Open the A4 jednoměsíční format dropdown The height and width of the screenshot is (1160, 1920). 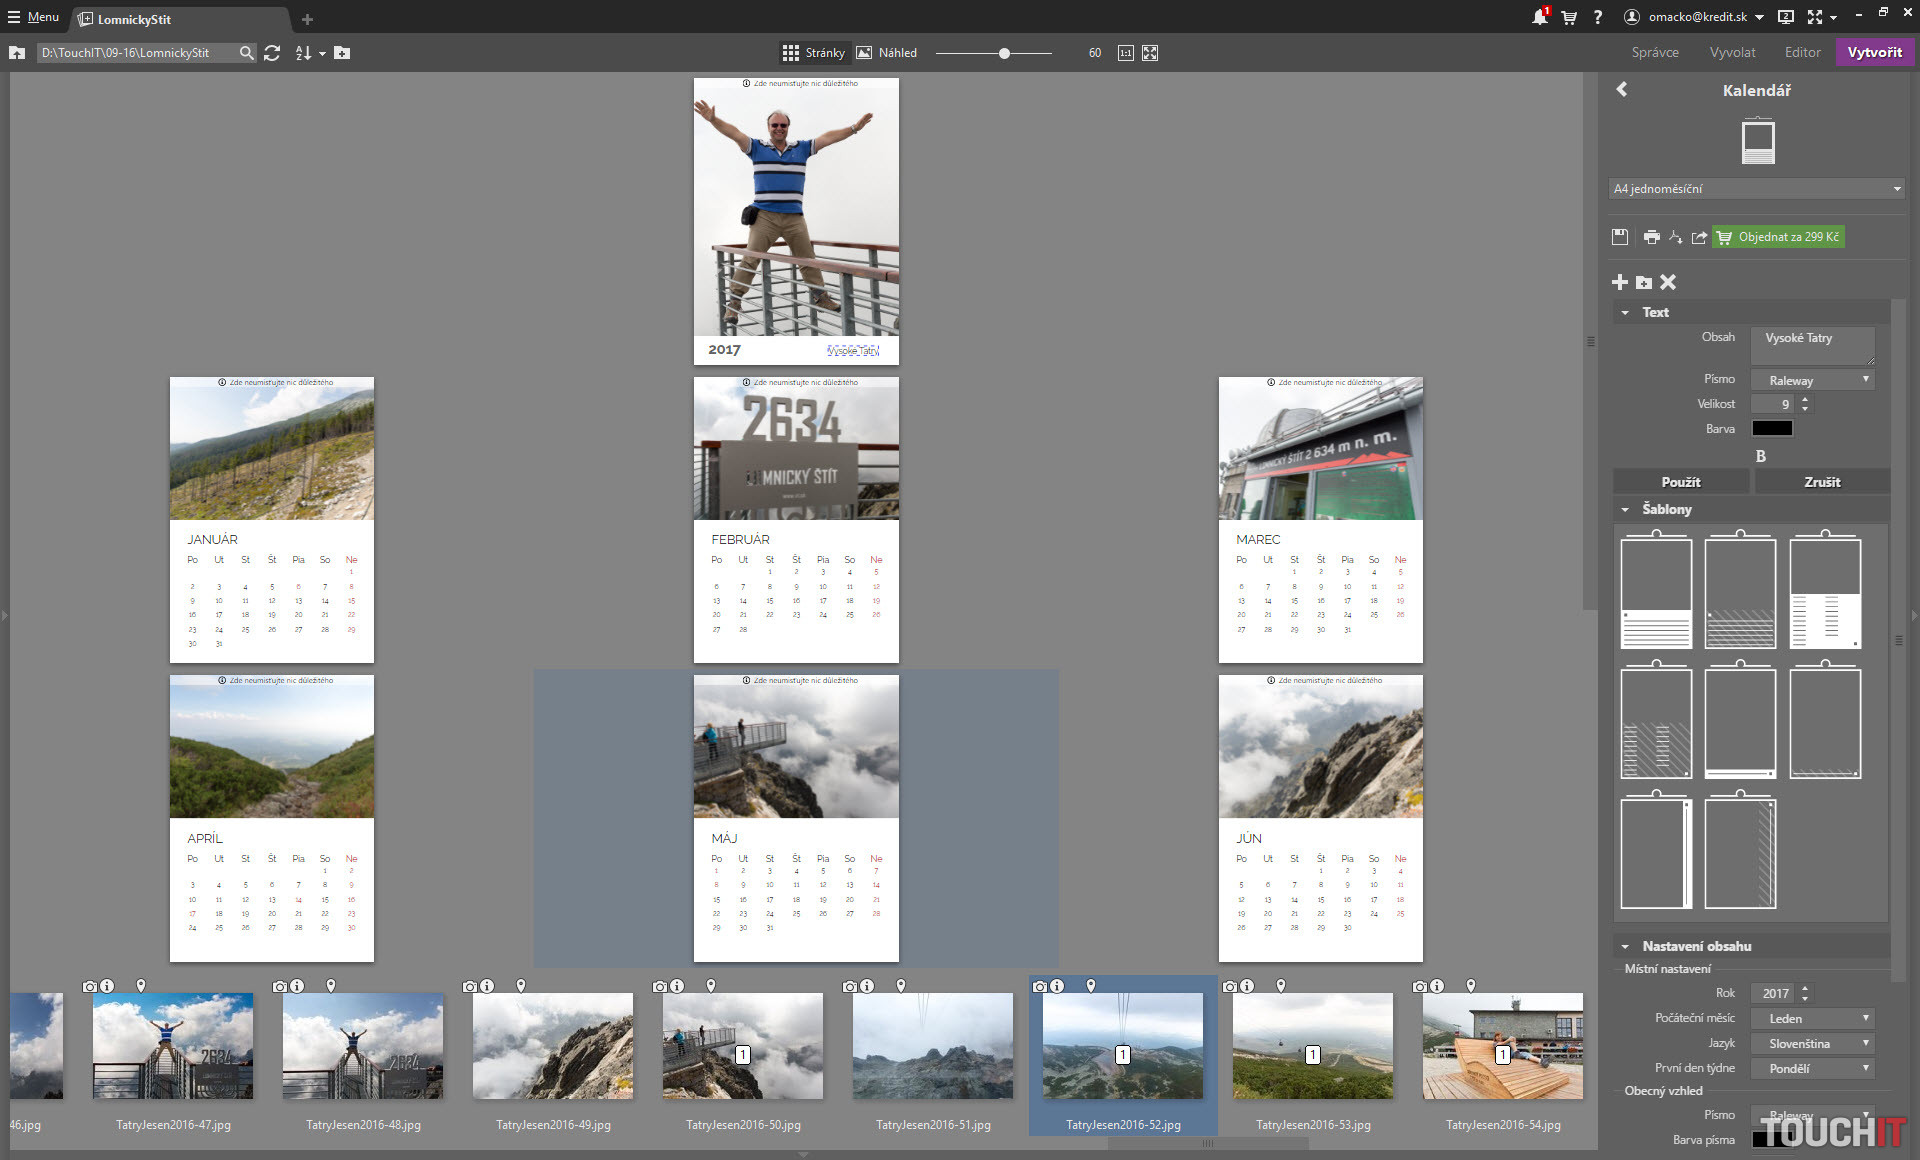(x=1756, y=189)
